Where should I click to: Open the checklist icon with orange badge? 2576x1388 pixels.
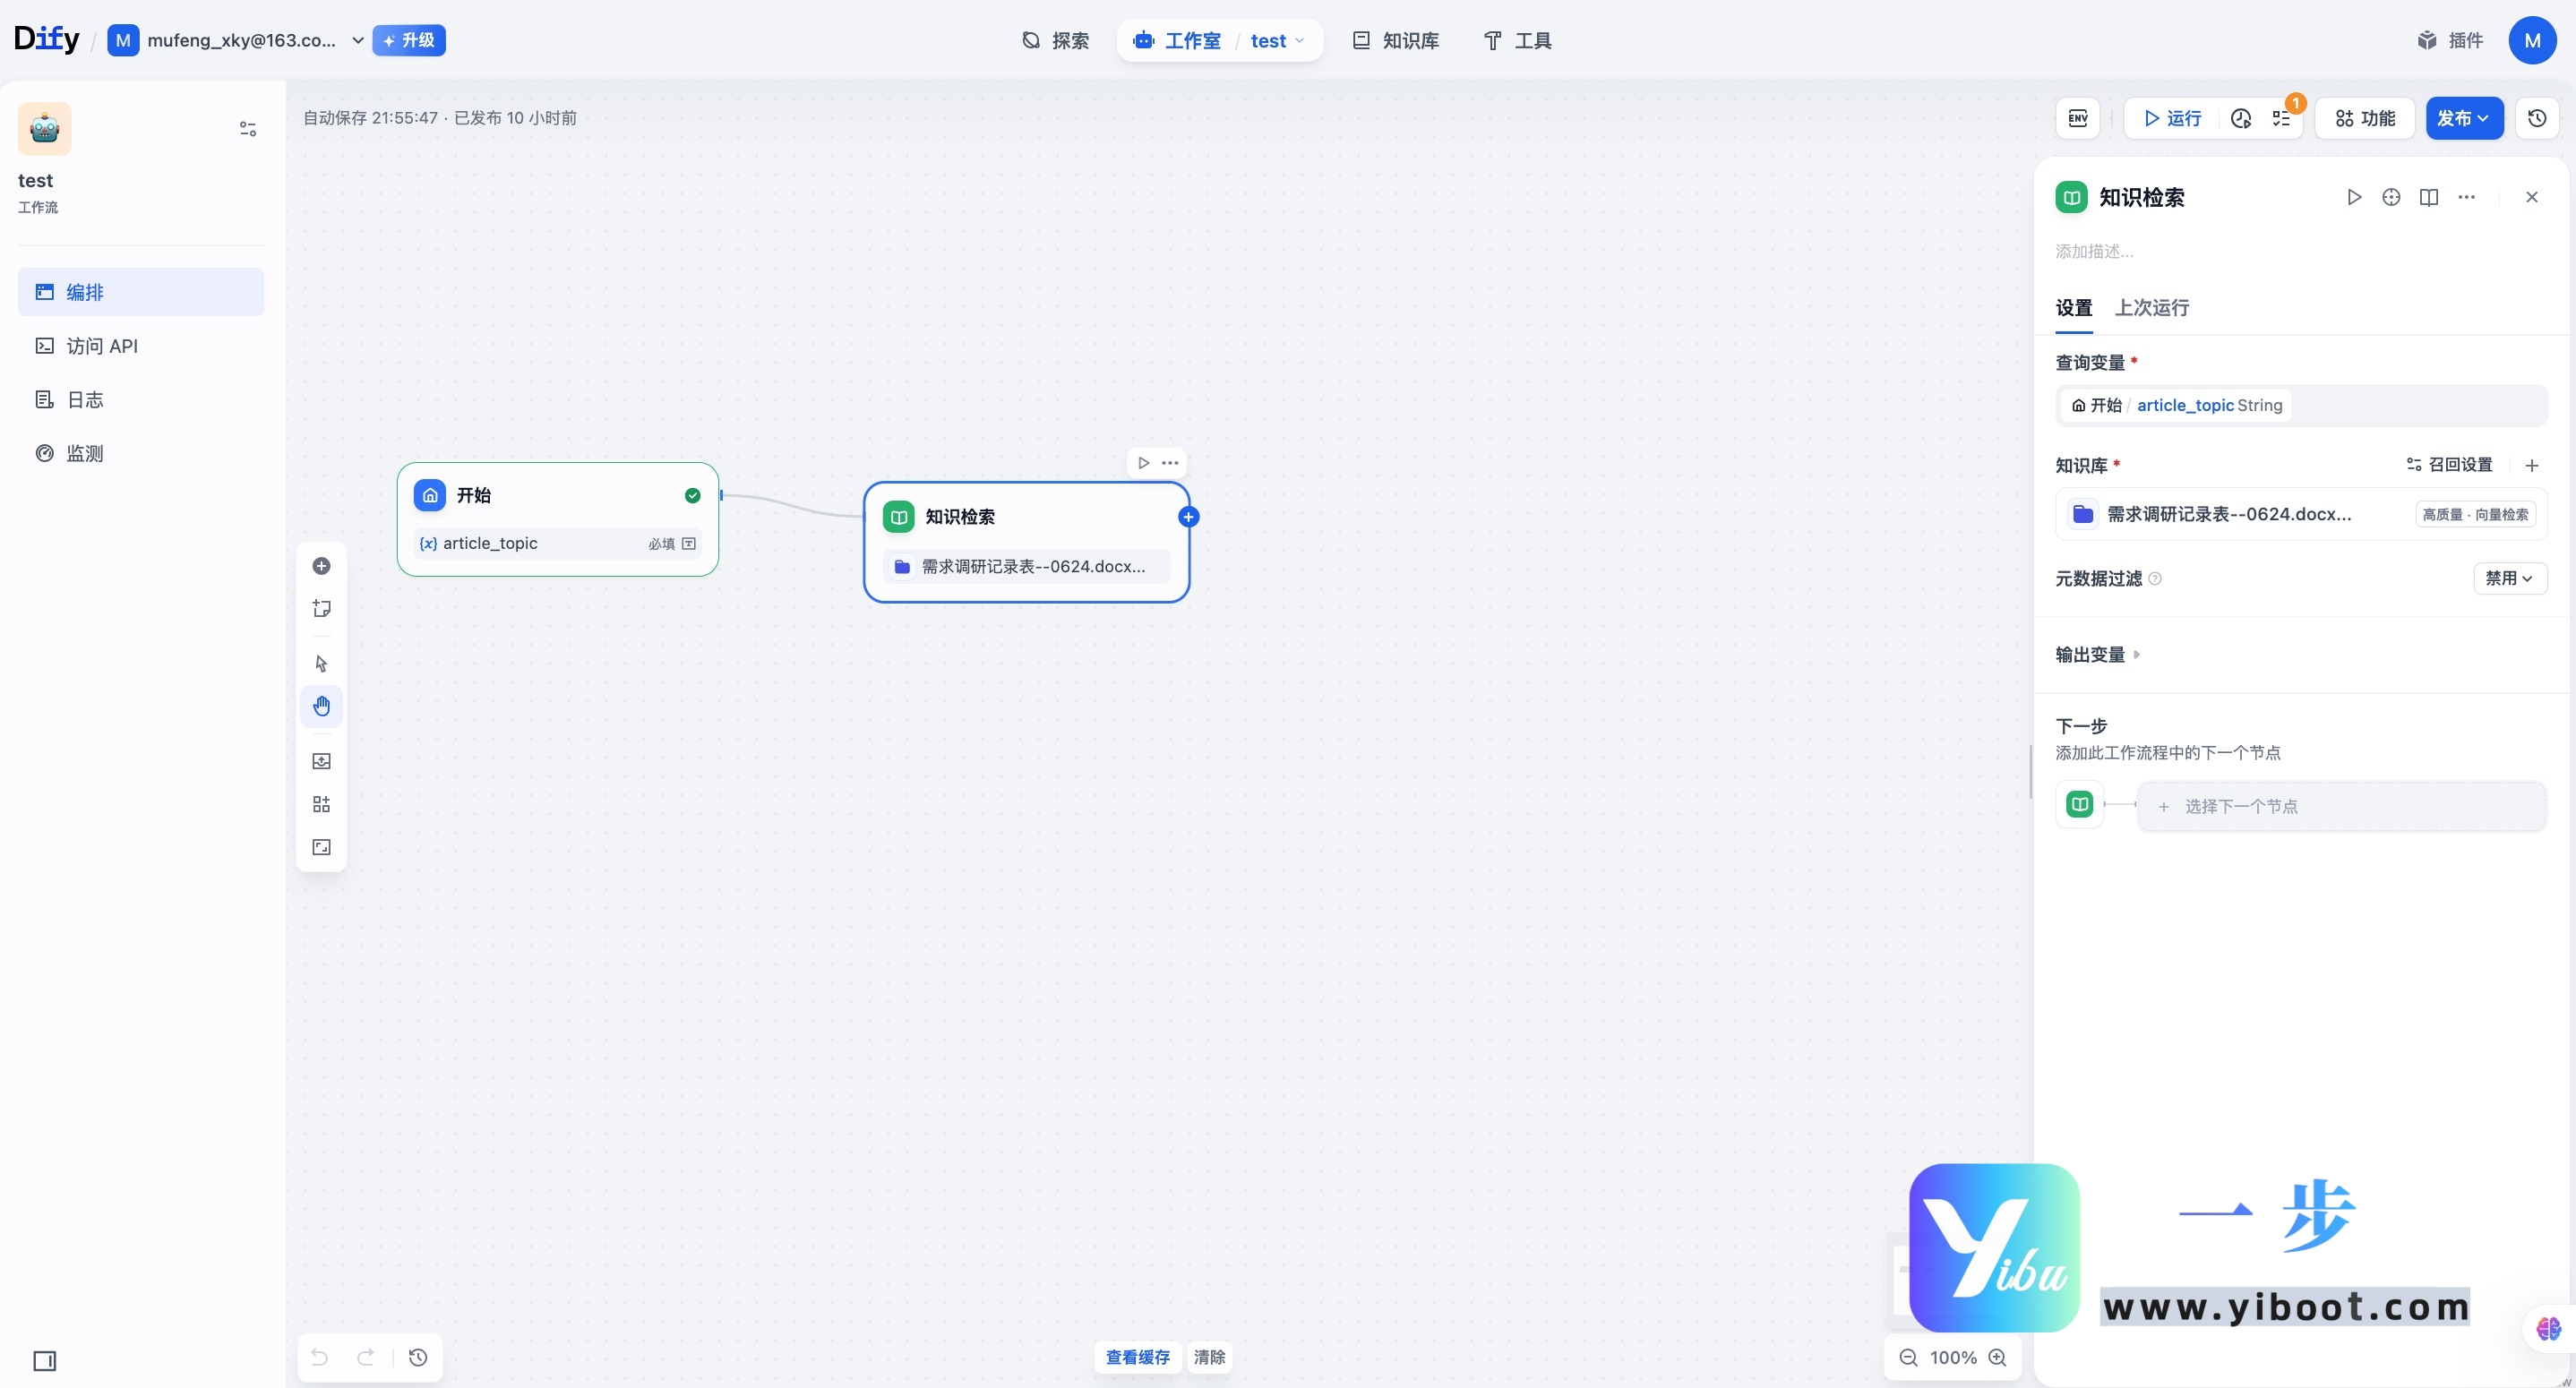(2283, 118)
